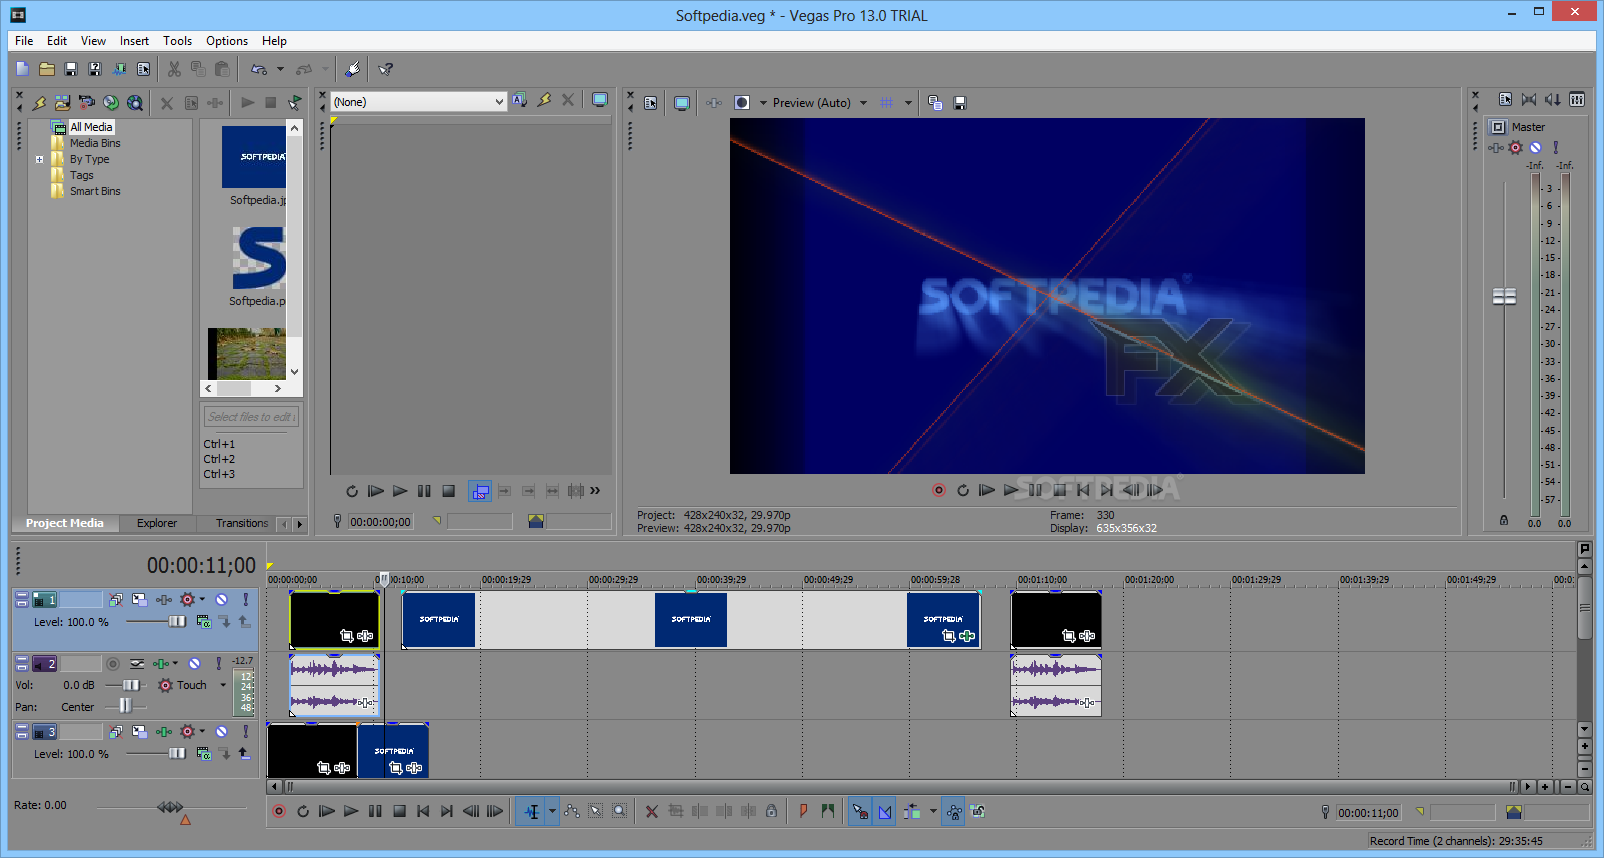Click the Master volume fader
This screenshot has width=1604, height=858.
click(x=1504, y=296)
